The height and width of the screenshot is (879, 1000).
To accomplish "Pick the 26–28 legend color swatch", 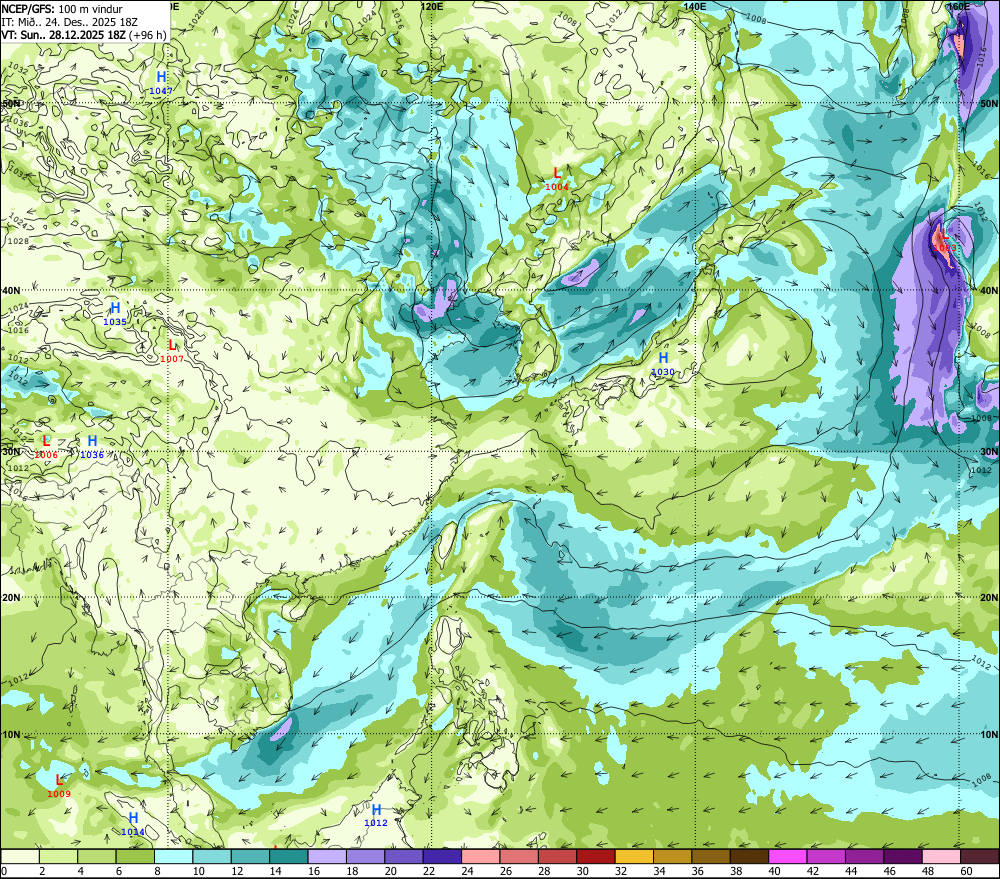I will tap(518, 857).
